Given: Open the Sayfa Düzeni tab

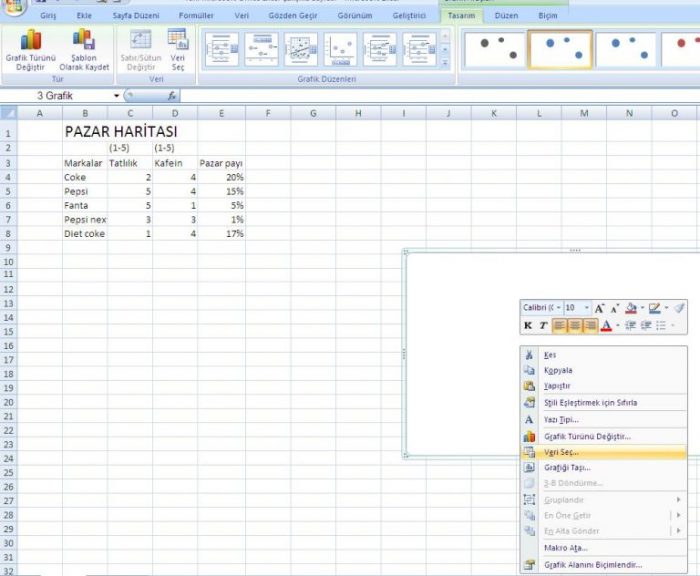Looking at the screenshot, I should pos(136,16).
